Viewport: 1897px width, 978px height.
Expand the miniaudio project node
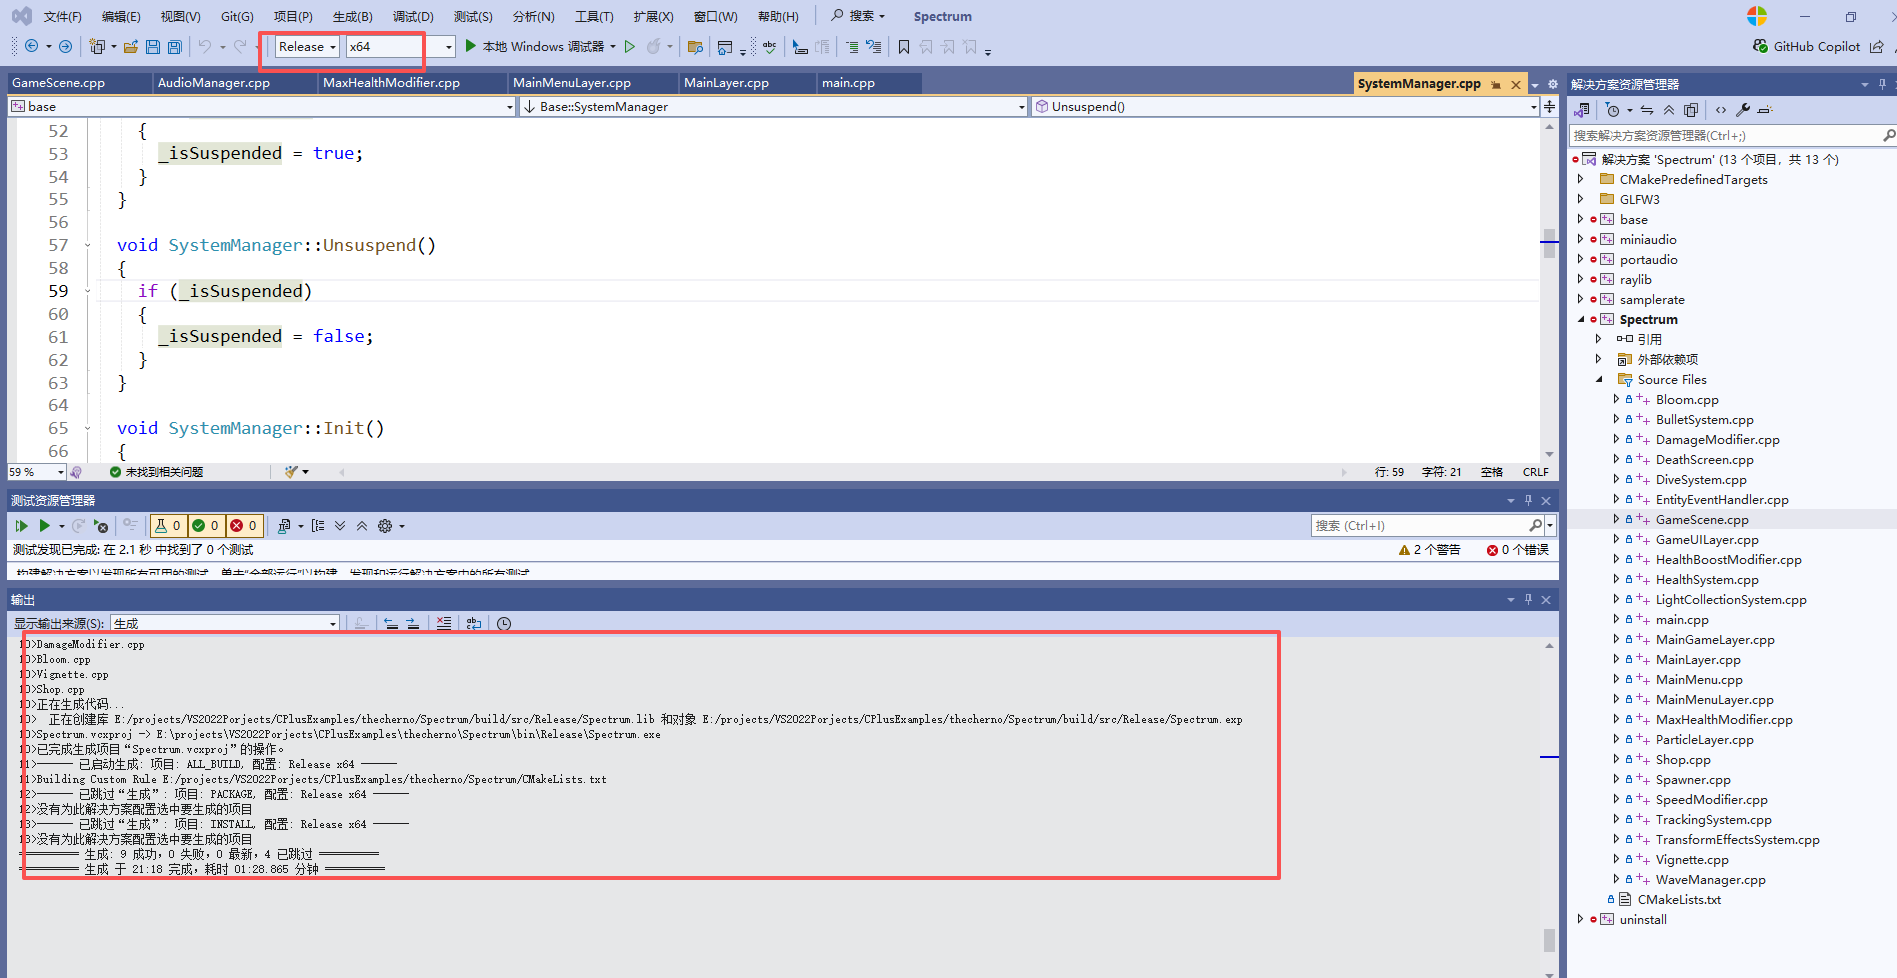(x=1581, y=239)
